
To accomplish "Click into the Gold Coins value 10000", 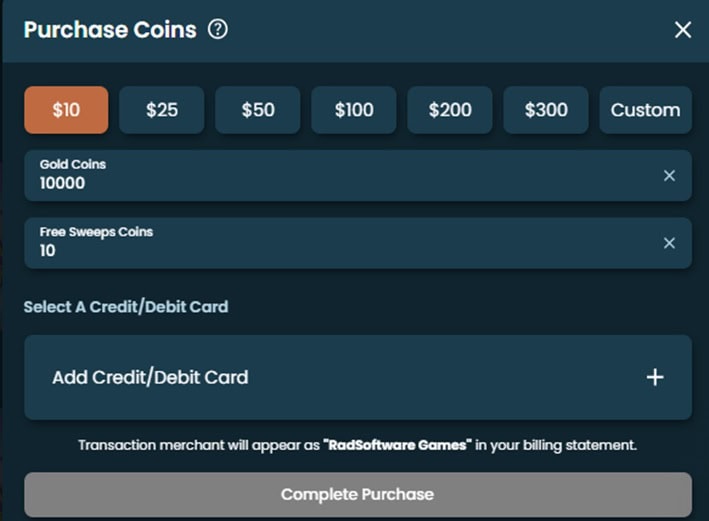I will pyautogui.click(x=63, y=183).
